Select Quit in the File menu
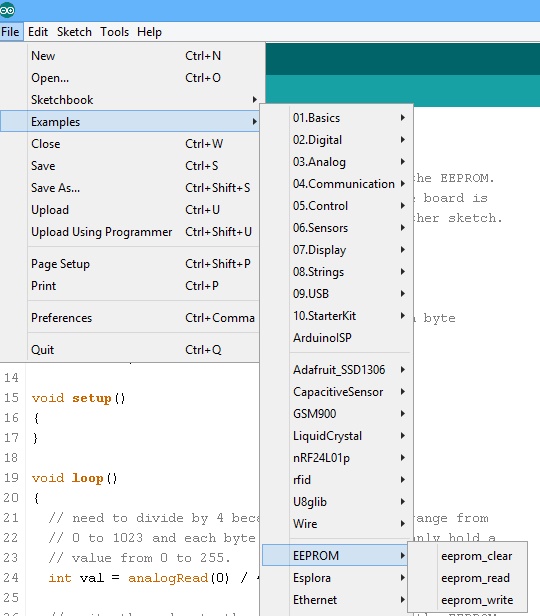 [130, 350]
